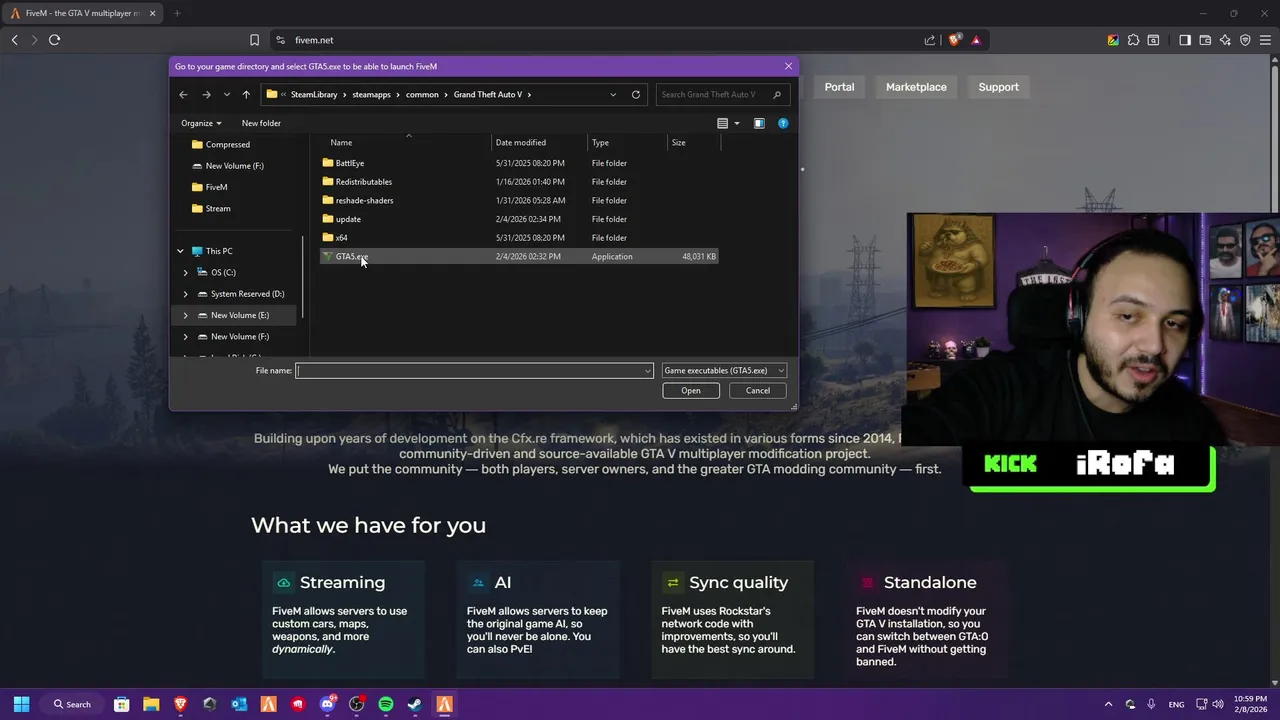Expand New Volume (E:) node
Screen dimensions: 1280x720
coord(185,315)
